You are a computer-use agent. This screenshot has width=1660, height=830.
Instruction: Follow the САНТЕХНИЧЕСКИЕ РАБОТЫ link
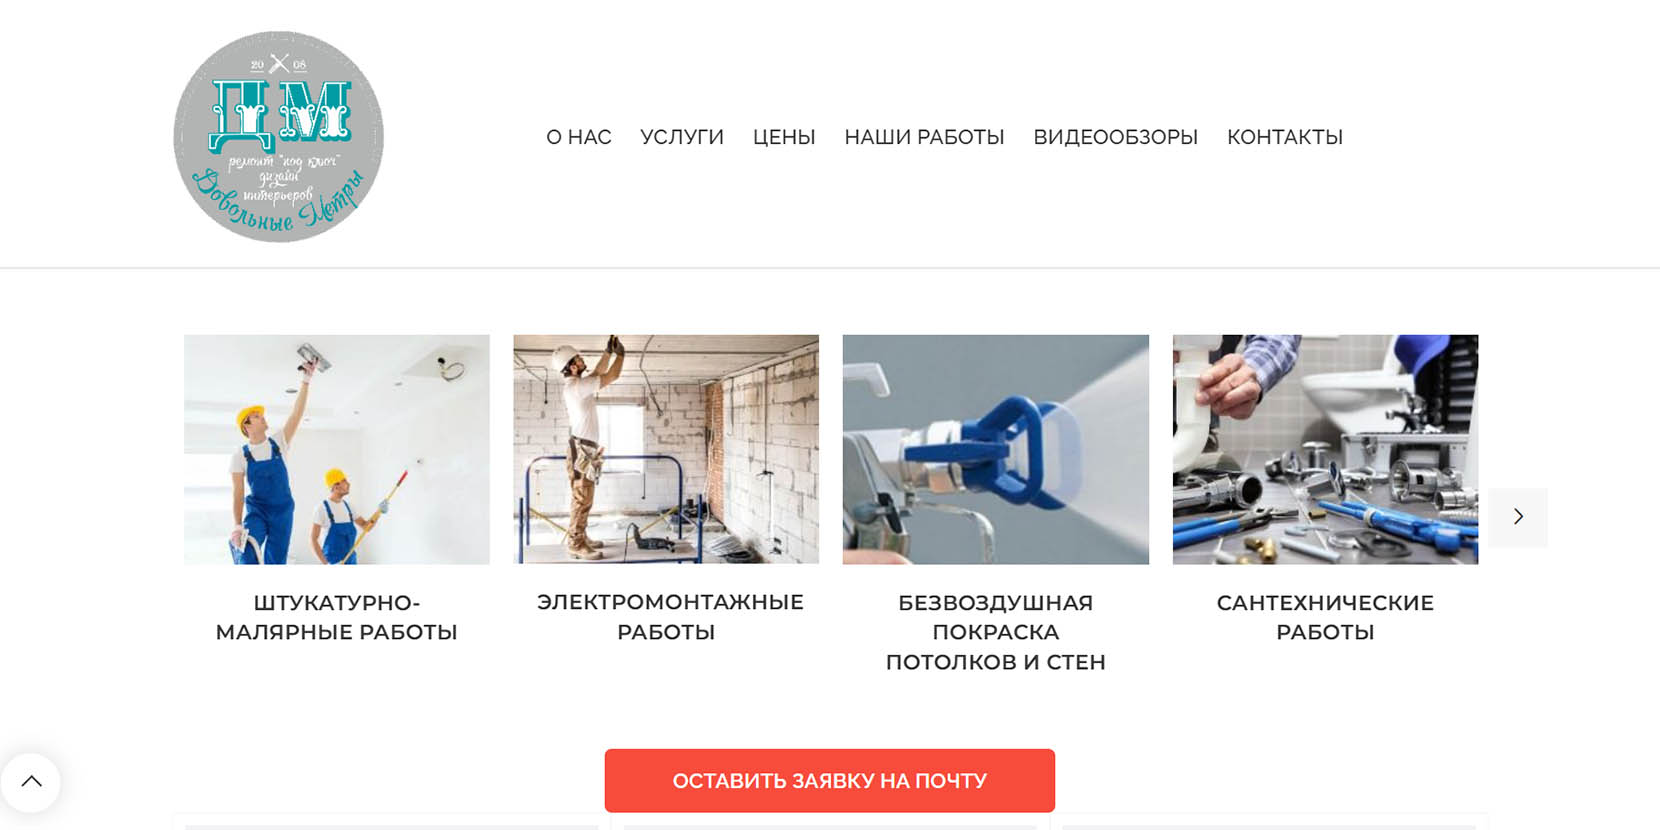1325,617
